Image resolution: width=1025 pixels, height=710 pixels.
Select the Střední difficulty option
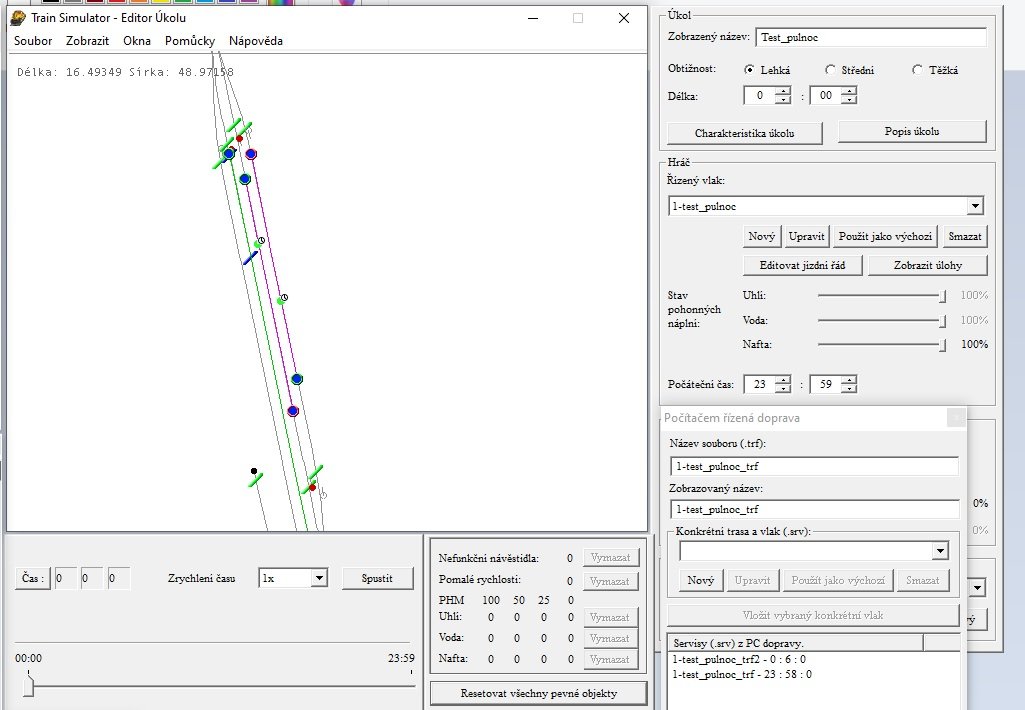(x=830, y=70)
